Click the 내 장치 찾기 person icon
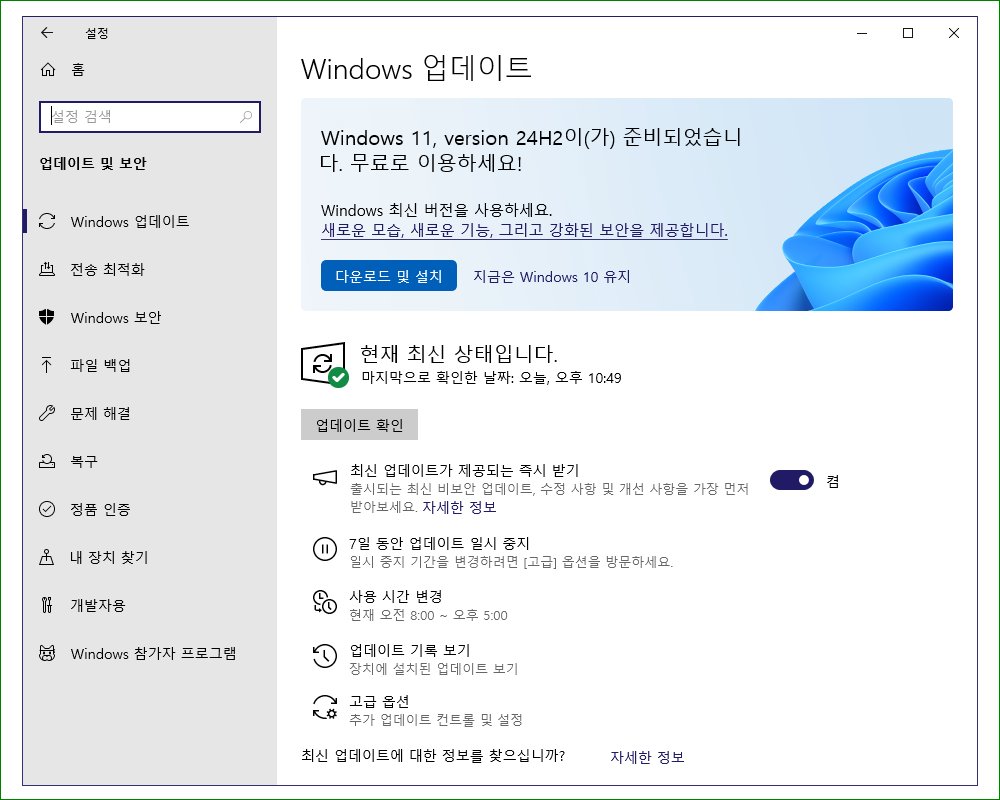This screenshot has width=1000, height=800. pos(47,557)
